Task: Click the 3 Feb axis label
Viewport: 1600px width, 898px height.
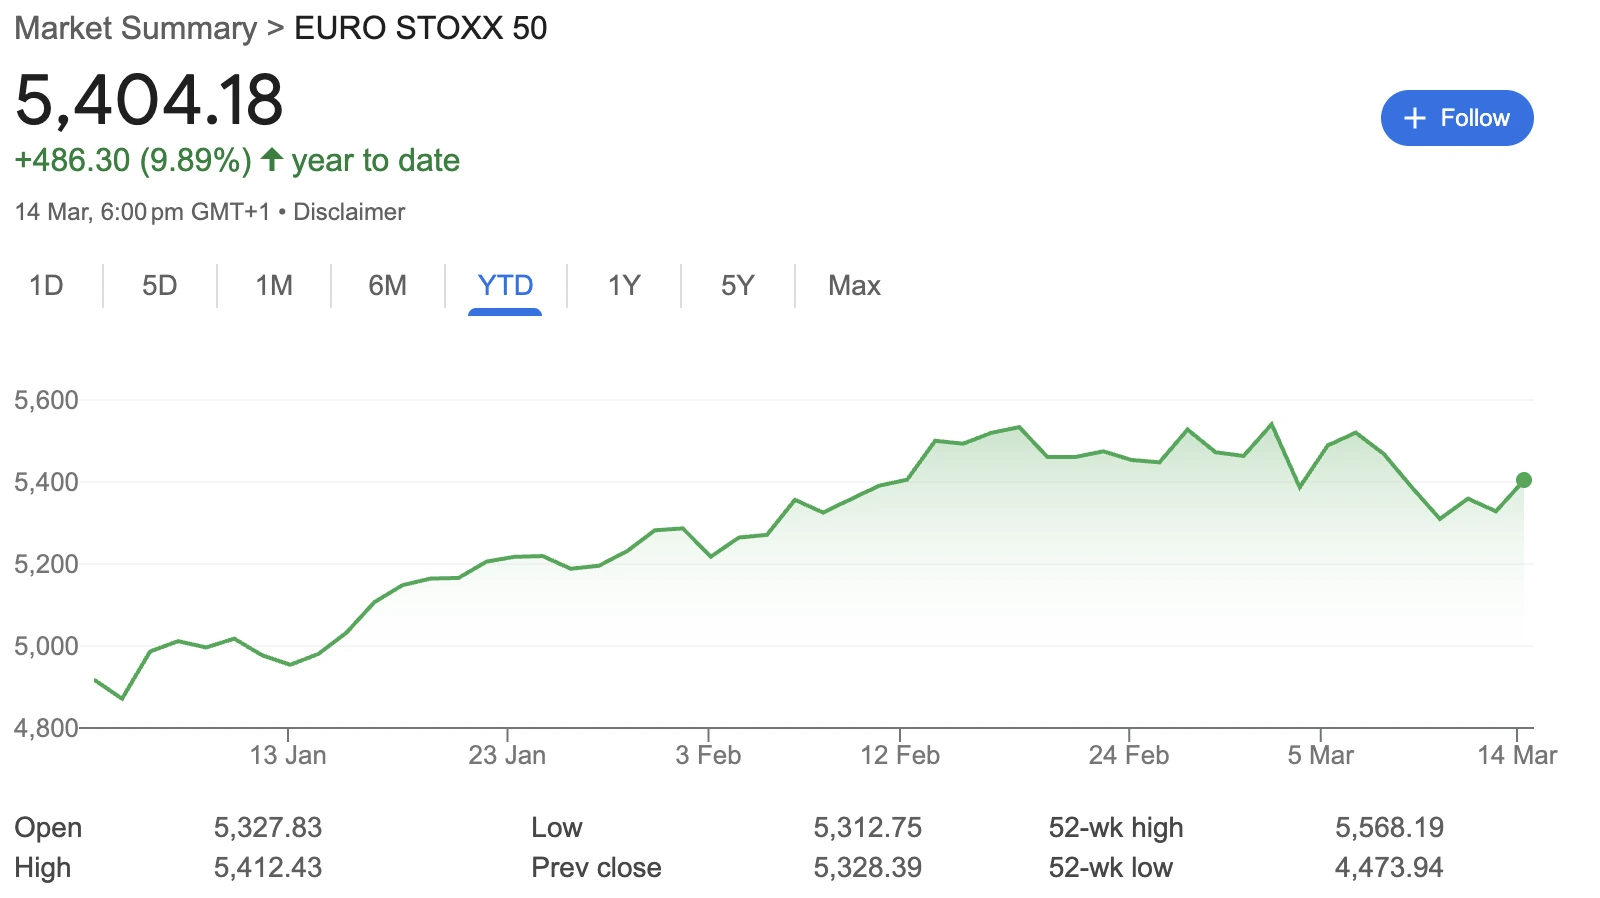Action: click(708, 755)
